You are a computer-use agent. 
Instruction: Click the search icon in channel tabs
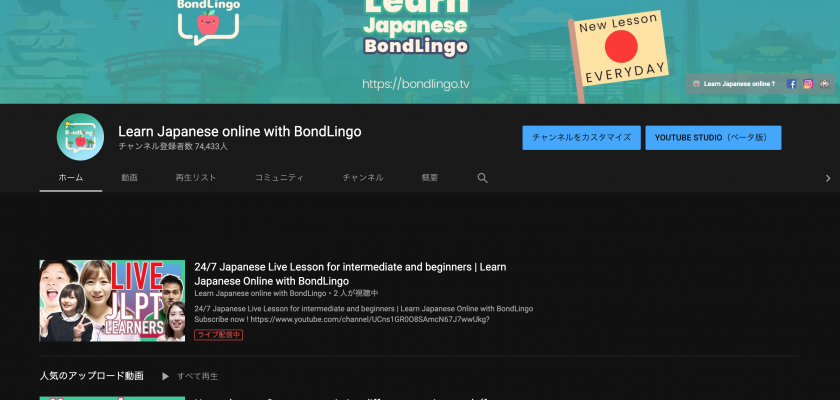482,178
